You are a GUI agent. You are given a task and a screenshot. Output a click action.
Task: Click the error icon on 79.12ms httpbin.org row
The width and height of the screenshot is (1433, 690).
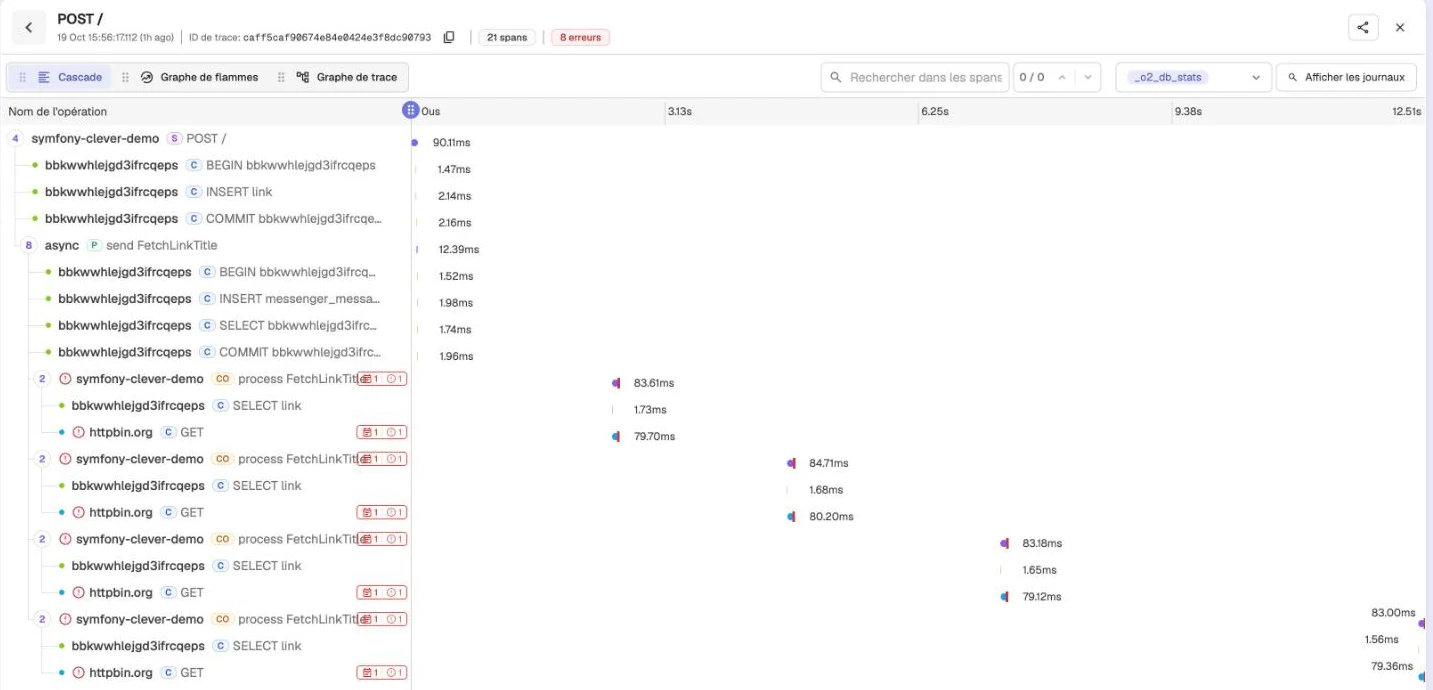(x=79, y=592)
